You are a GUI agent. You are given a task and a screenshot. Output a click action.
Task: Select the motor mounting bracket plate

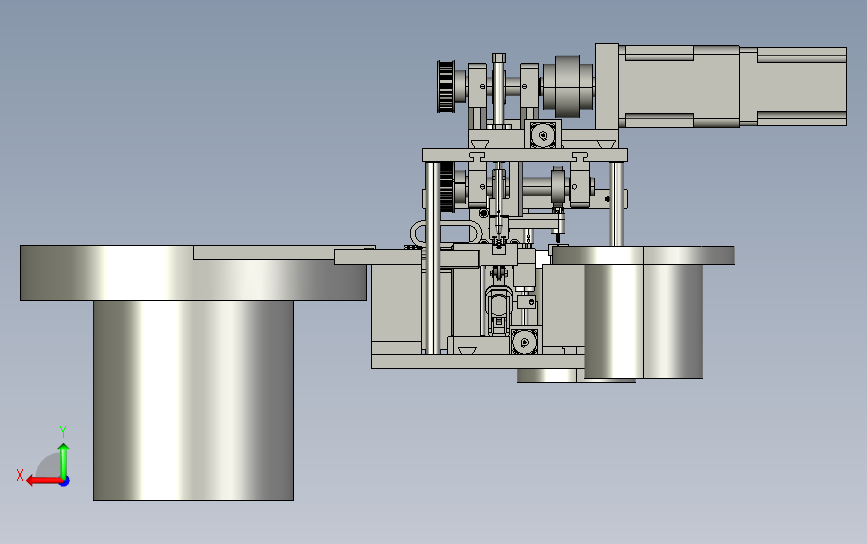click(607, 86)
